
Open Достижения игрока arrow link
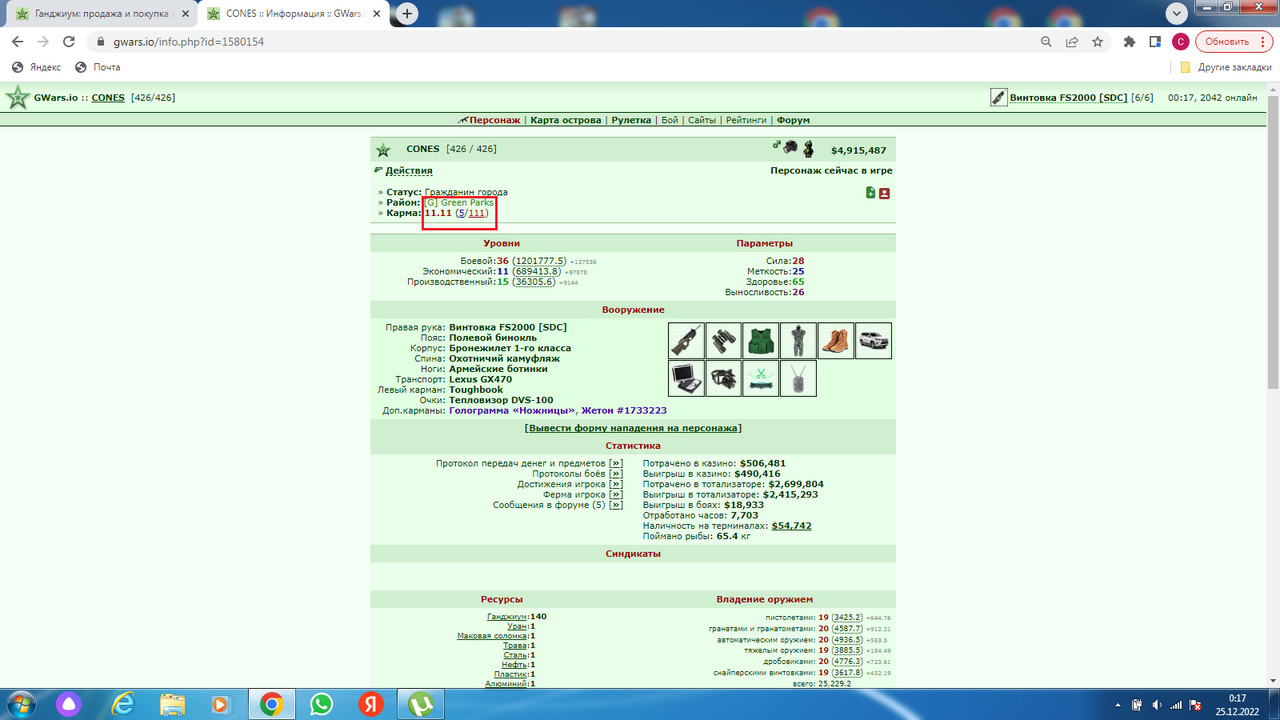616,484
